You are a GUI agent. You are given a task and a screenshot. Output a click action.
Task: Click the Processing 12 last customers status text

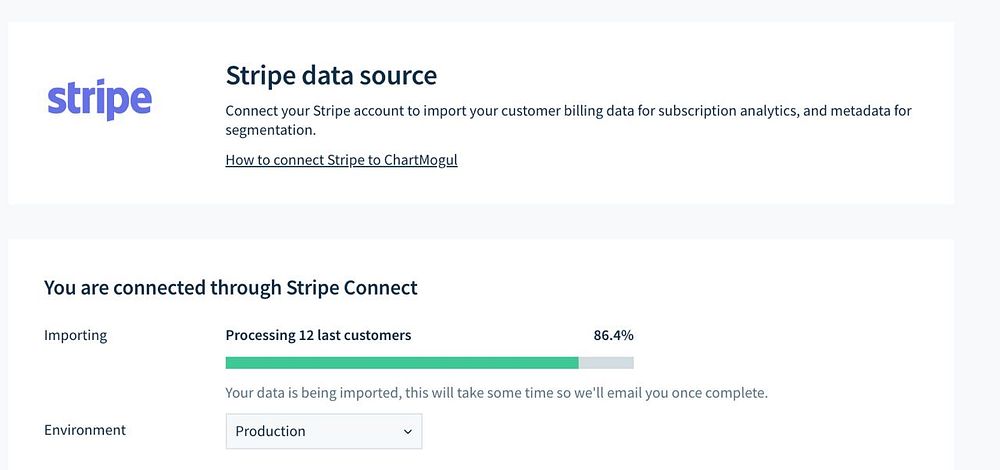[318, 335]
